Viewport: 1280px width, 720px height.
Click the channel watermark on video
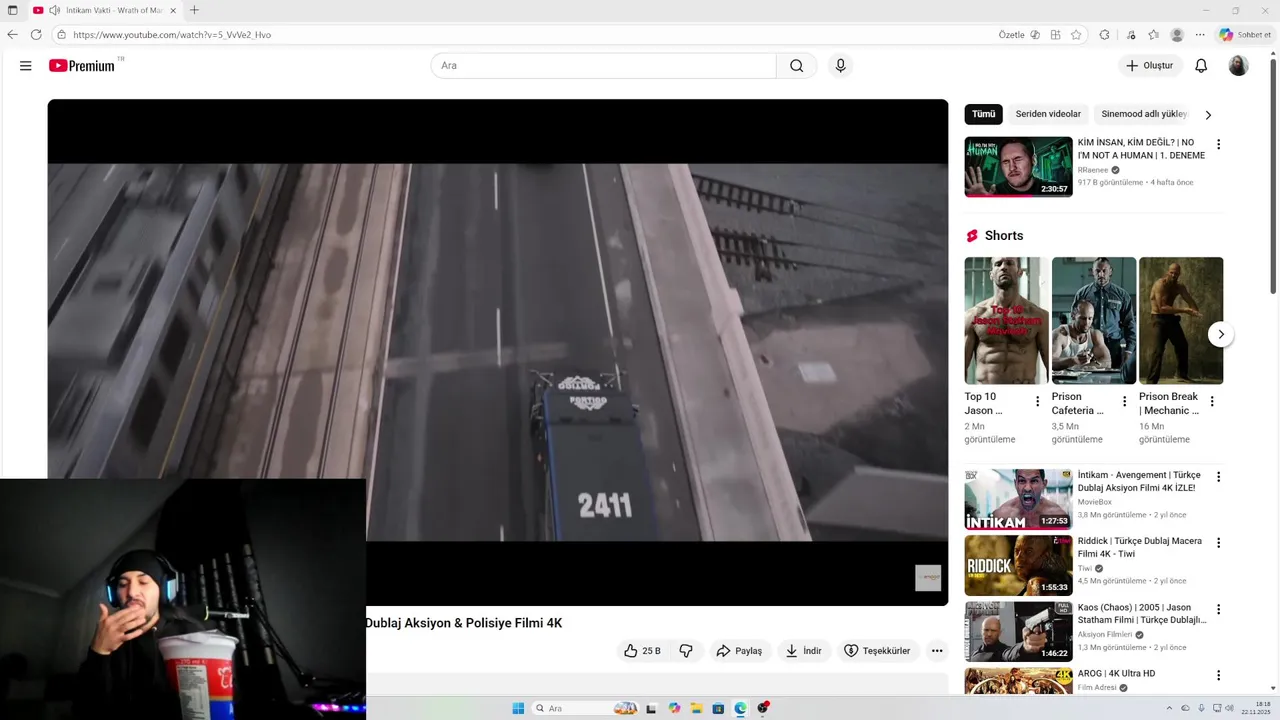pyautogui.click(x=928, y=578)
